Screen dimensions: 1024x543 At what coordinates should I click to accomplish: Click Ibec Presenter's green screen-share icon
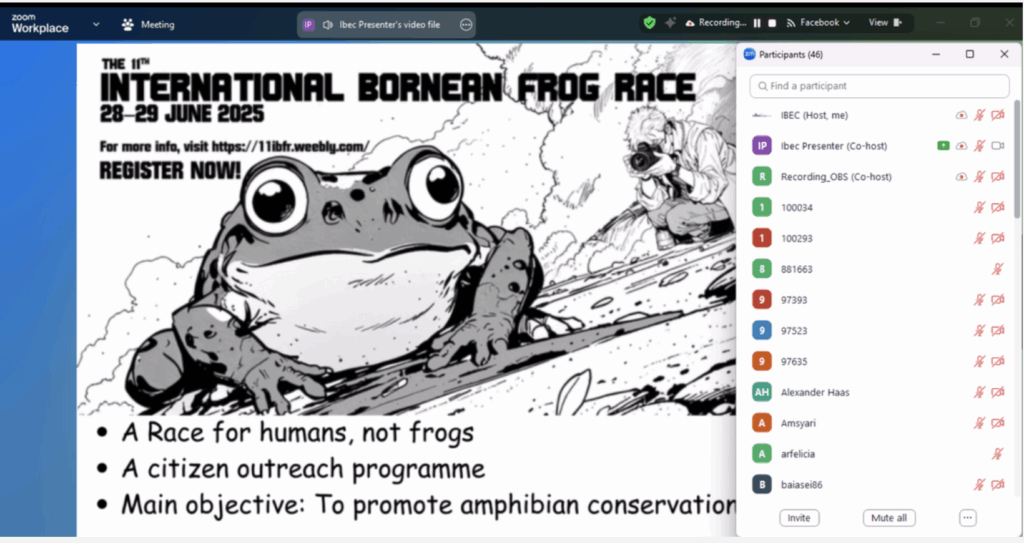coord(943,146)
